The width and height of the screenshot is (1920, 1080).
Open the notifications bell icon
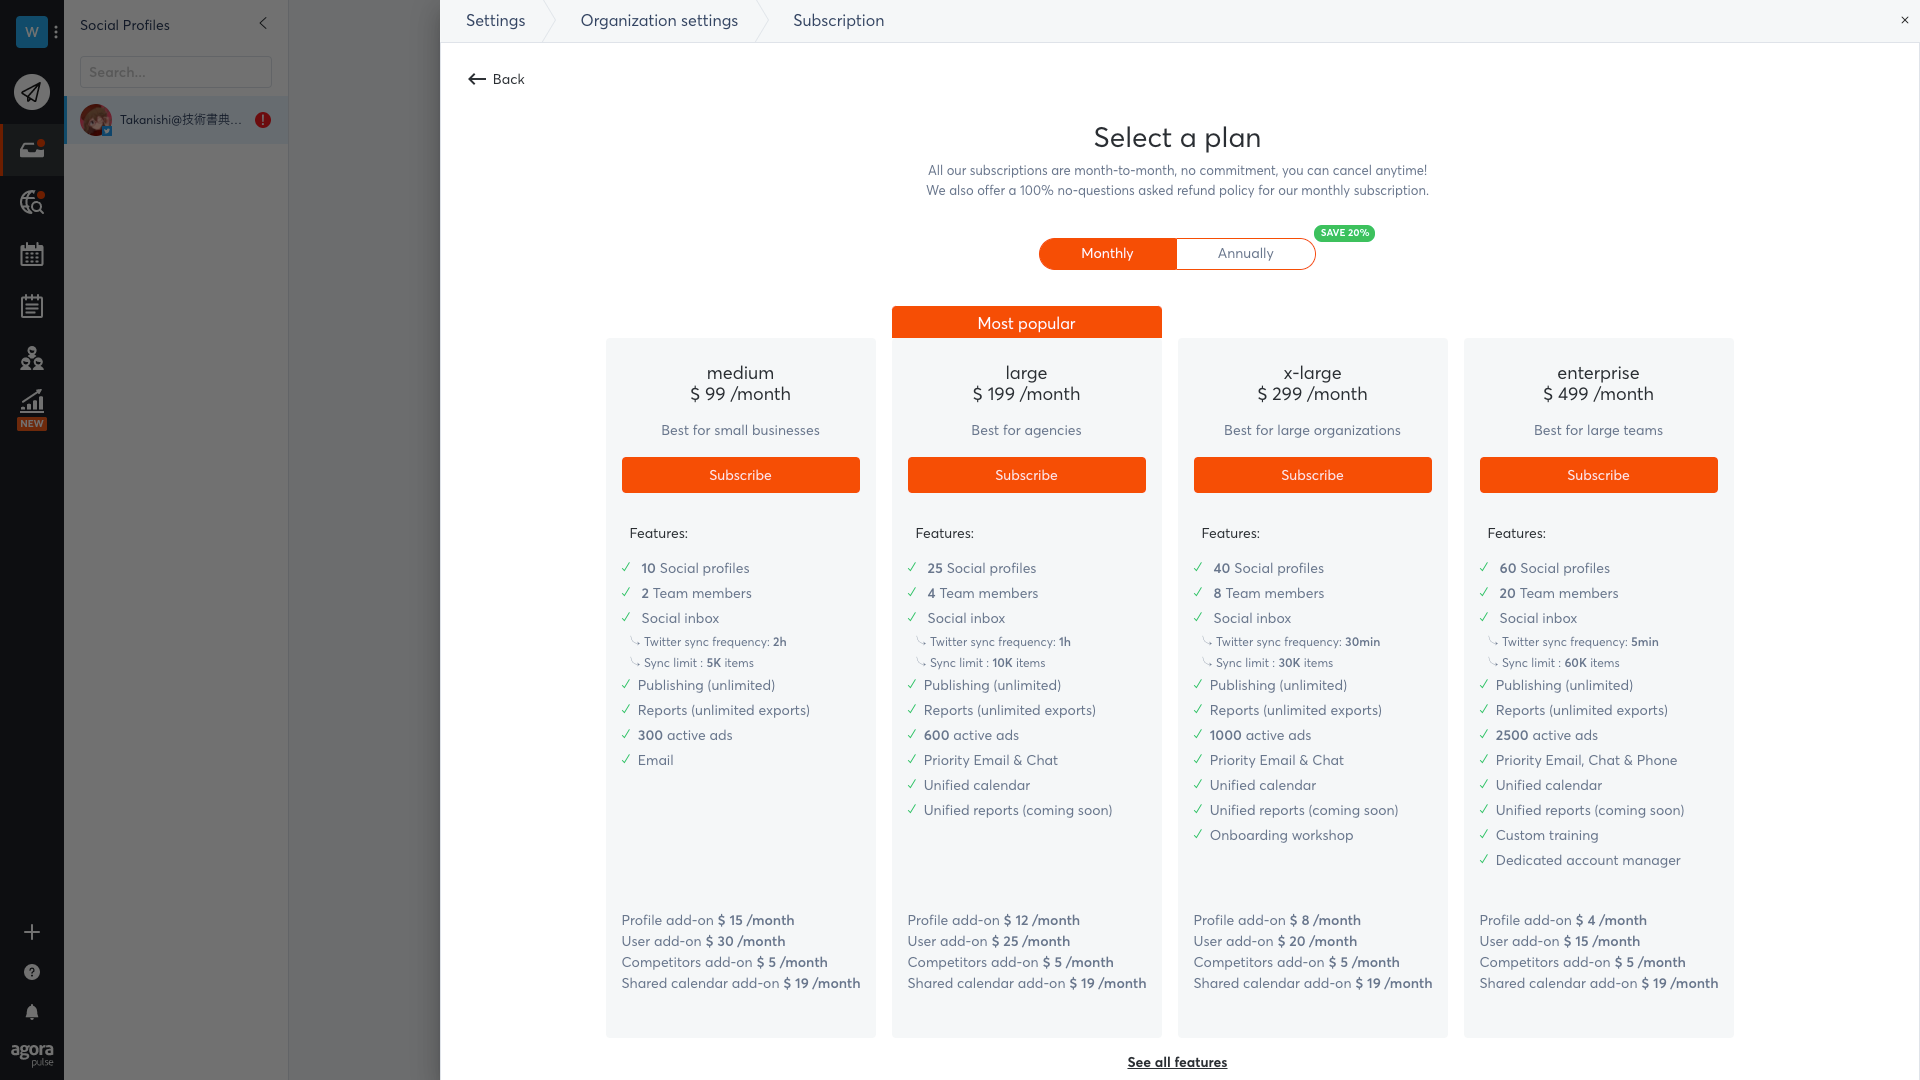(32, 1012)
